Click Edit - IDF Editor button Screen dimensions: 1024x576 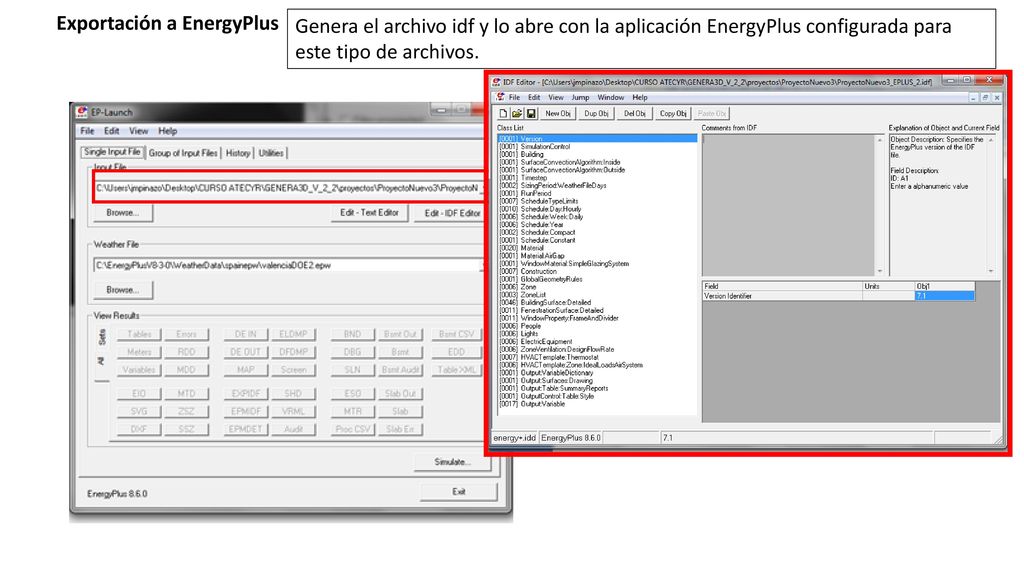pyautogui.click(x=451, y=213)
